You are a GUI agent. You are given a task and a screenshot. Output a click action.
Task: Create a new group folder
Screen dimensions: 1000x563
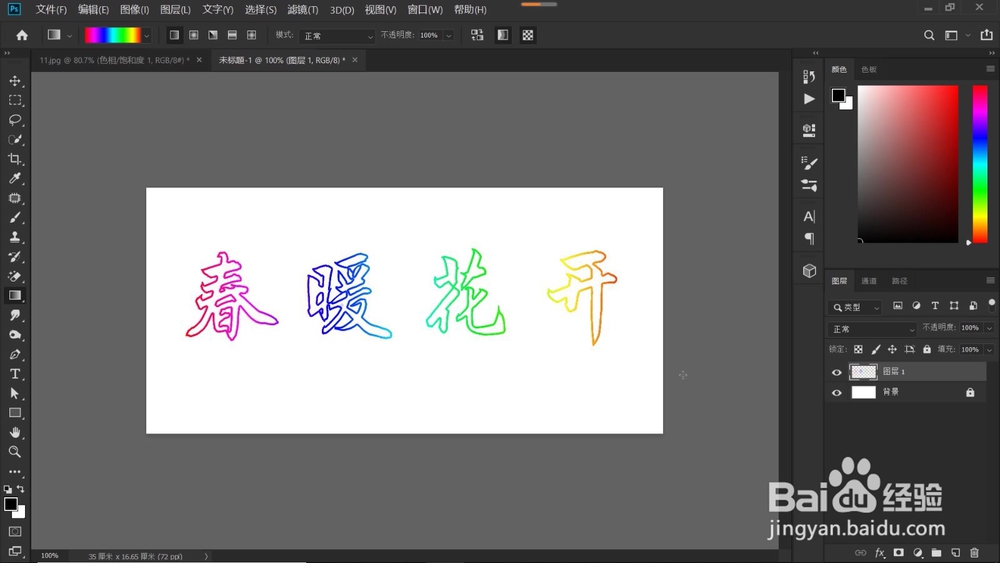coord(936,552)
